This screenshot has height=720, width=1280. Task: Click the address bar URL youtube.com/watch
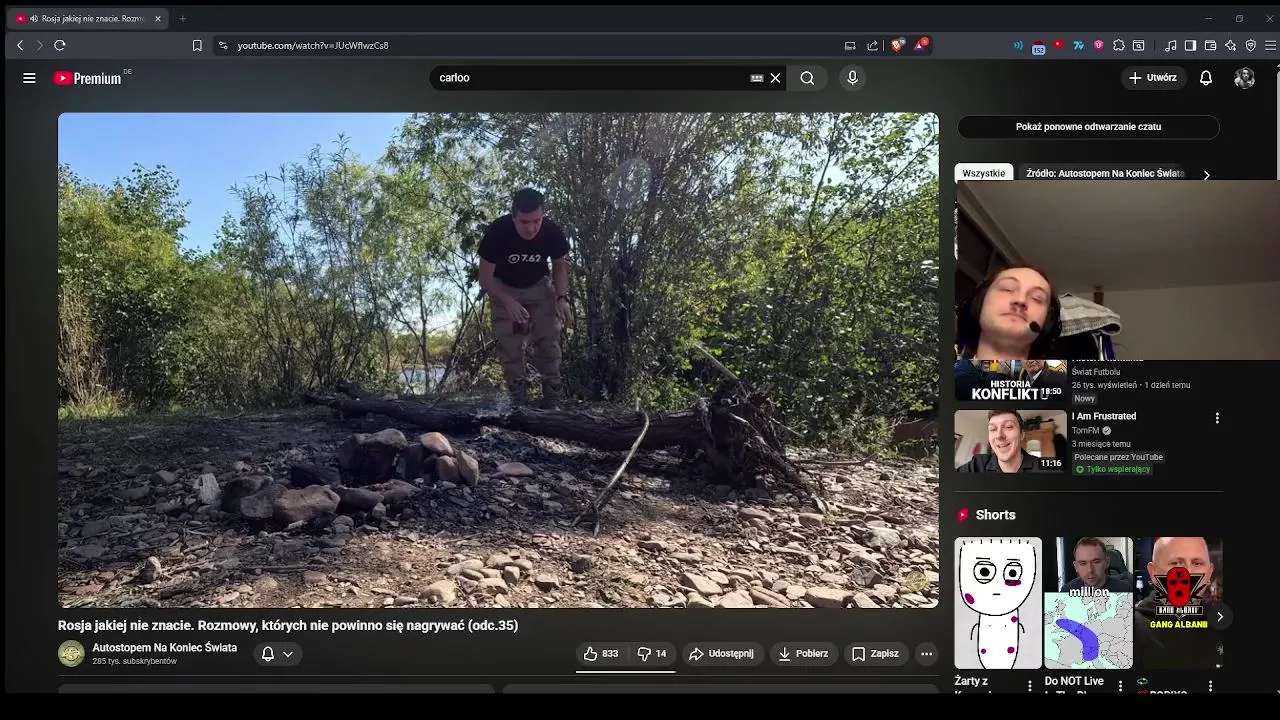(x=313, y=45)
